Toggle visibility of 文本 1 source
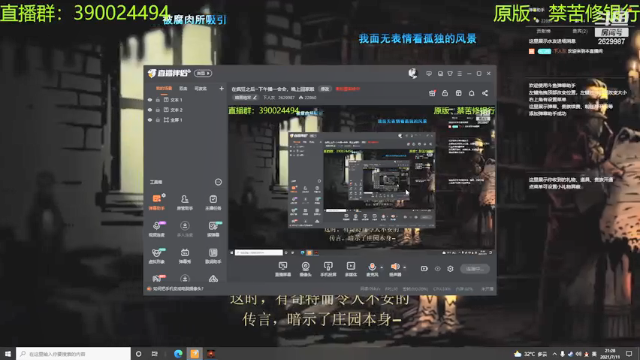This screenshot has width=640, height=360. (x=150, y=100)
